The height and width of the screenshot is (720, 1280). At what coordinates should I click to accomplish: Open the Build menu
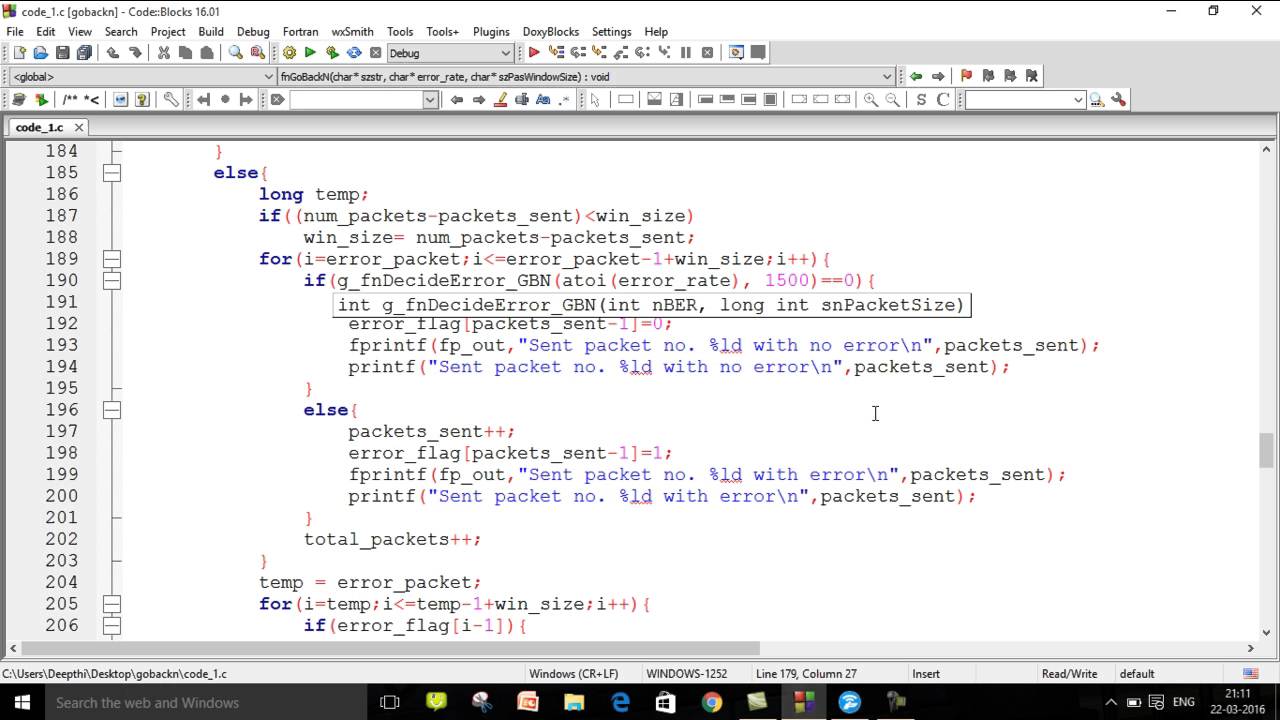211,32
